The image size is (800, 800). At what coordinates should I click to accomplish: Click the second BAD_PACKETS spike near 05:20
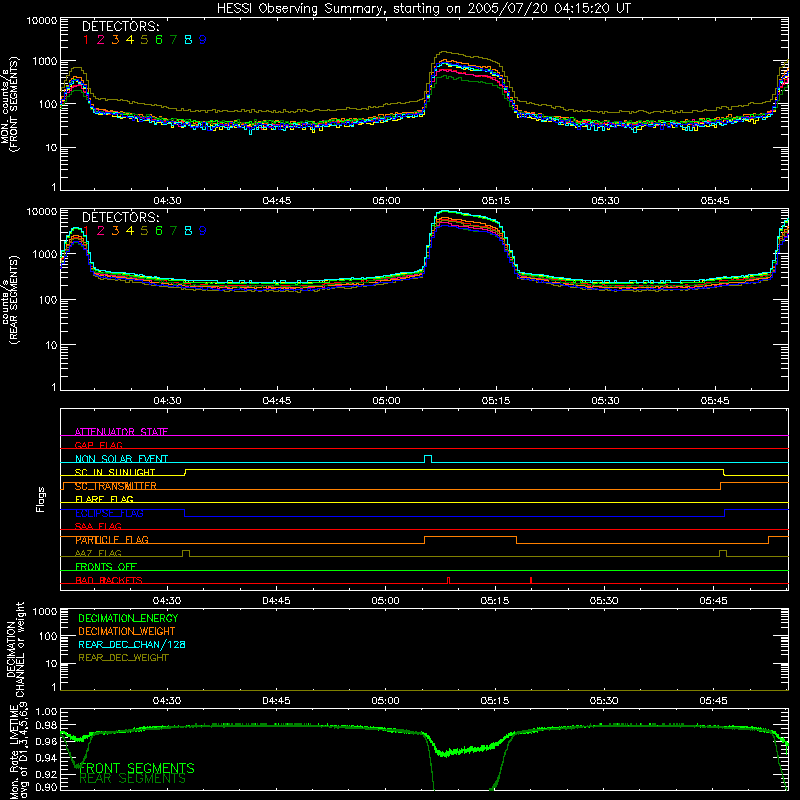point(531,580)
